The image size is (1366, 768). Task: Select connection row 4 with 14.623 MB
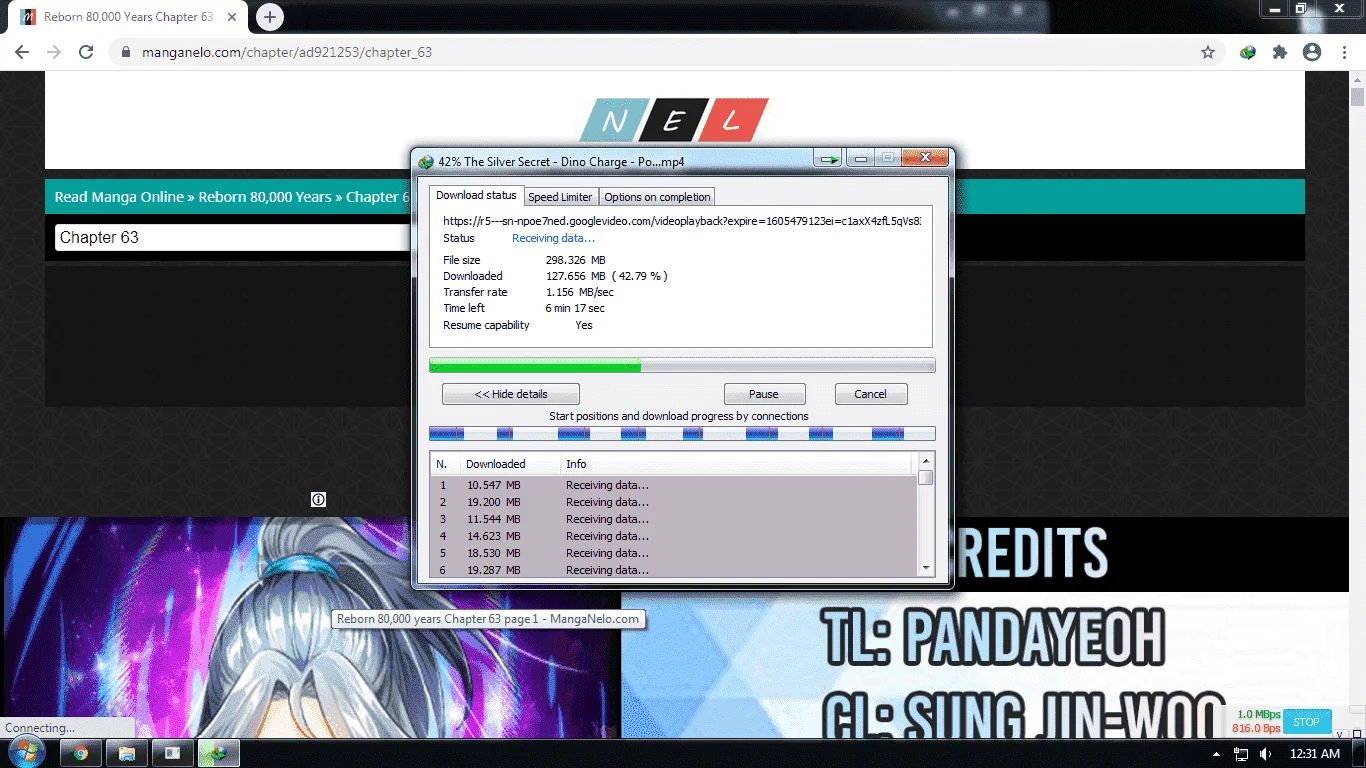674,536
